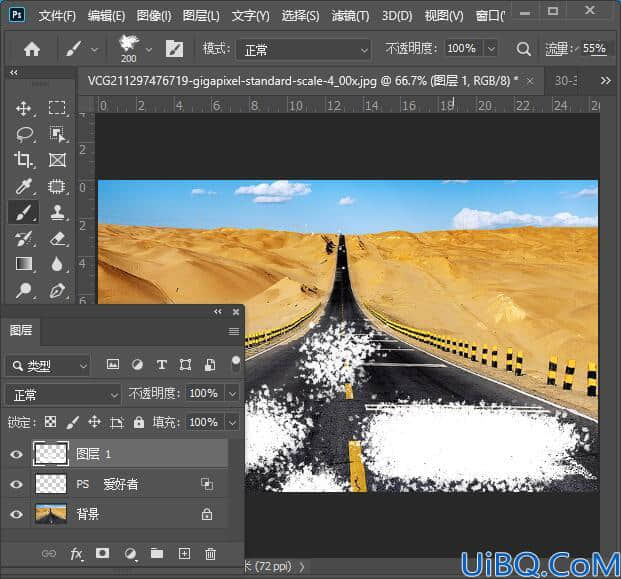
Task: Select the Lasso tool
Action: click(24, 134)
